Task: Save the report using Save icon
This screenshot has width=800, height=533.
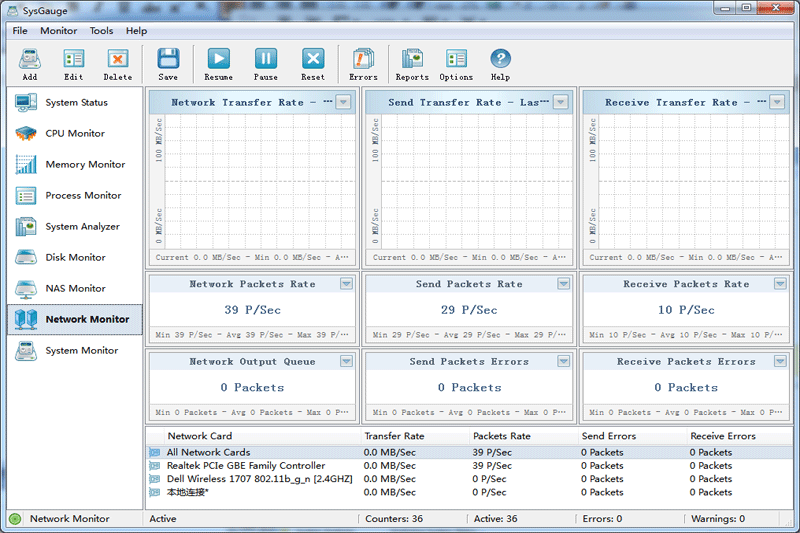Action: 168,62
